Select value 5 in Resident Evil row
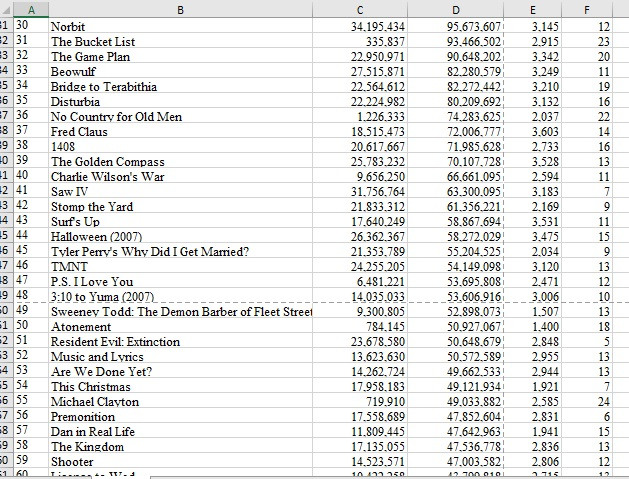This screenshot has width=629, height=479. [586, 341]
